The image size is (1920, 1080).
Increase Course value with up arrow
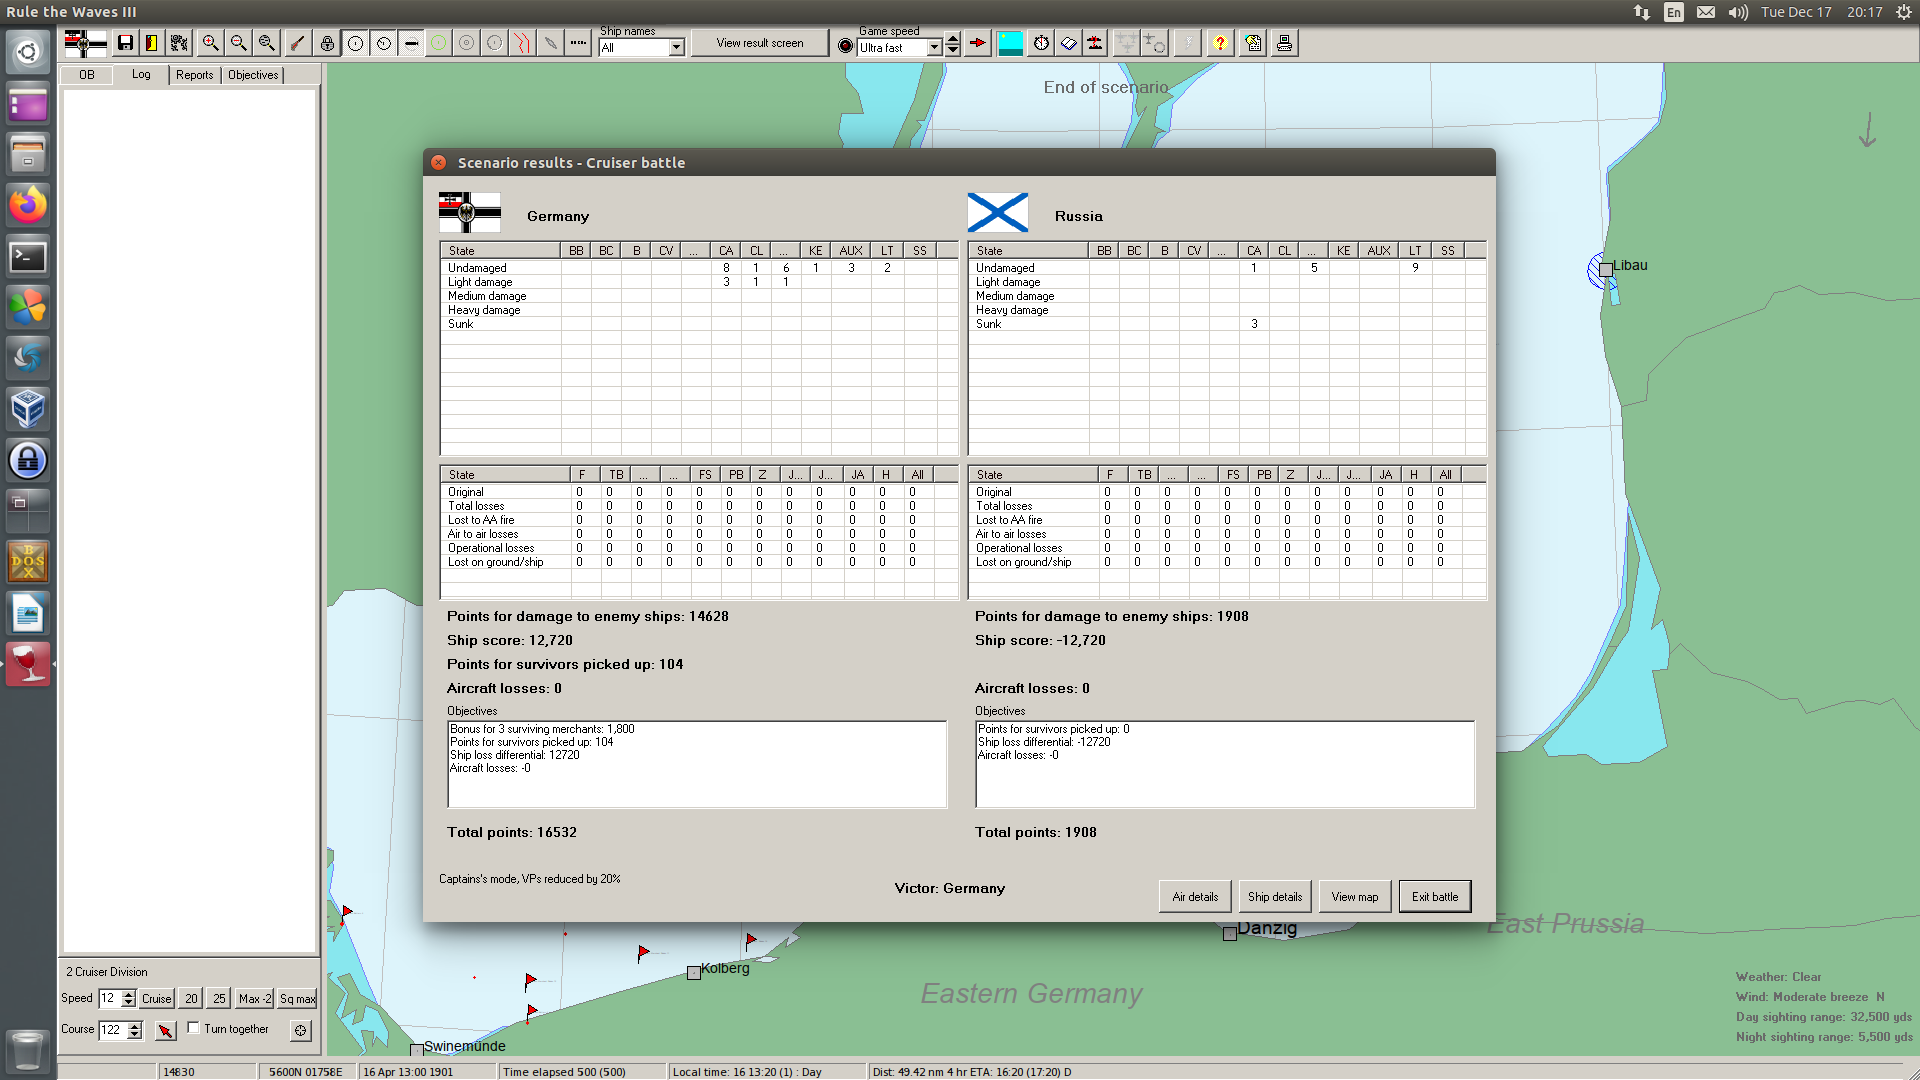click(135, 1026)
